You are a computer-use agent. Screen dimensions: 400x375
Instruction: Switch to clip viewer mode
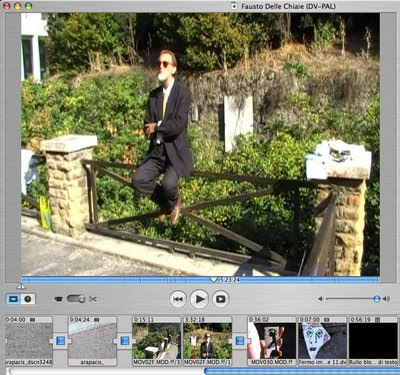(14, 299)
